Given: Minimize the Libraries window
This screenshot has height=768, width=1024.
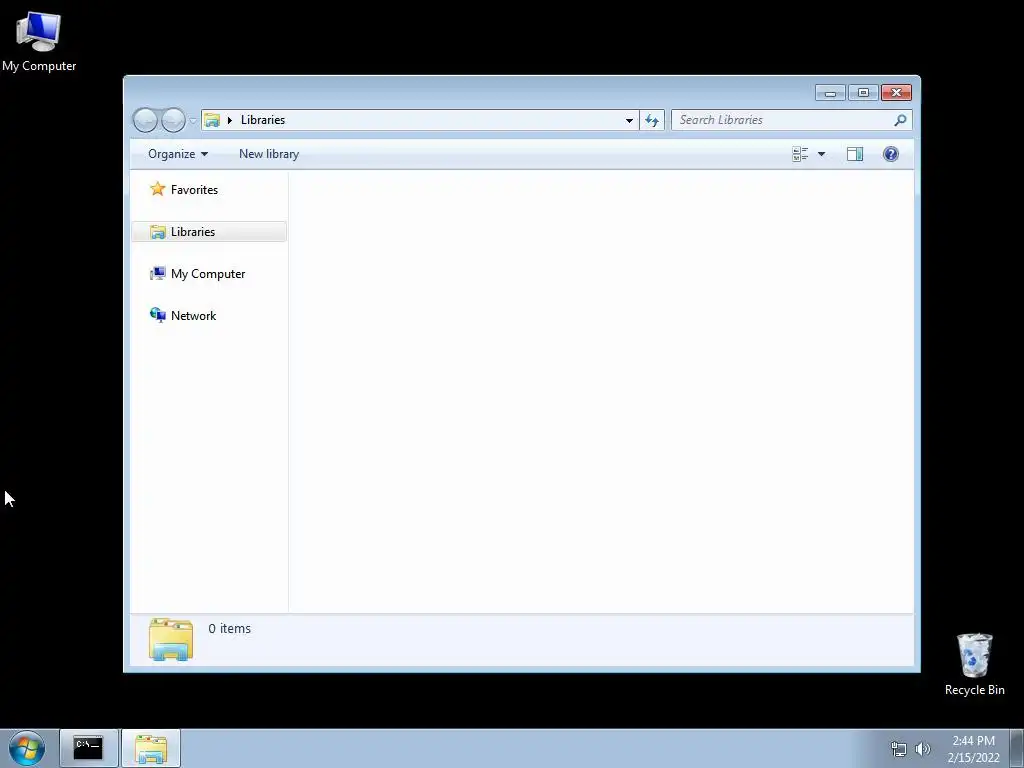Looking at the screenshot, I should pyautogui.click(x=830, y=93).
